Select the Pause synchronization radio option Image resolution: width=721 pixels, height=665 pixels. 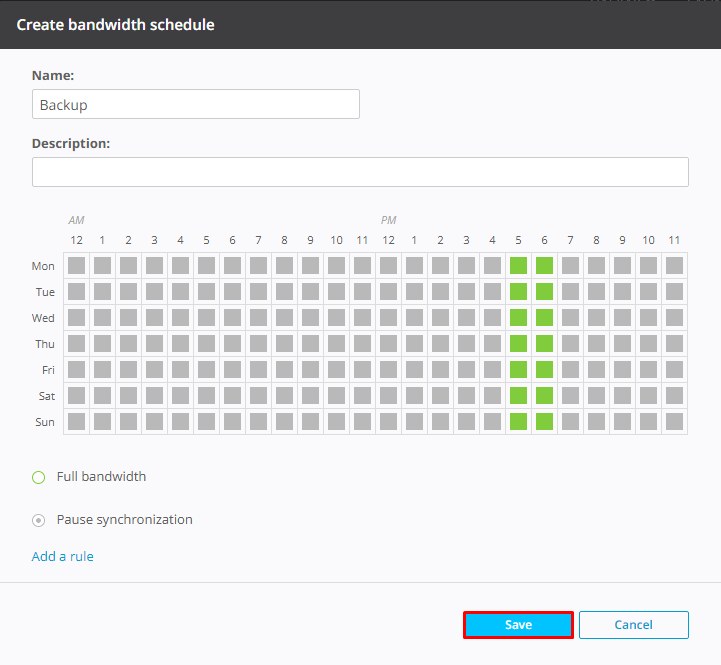click(39, 520)
